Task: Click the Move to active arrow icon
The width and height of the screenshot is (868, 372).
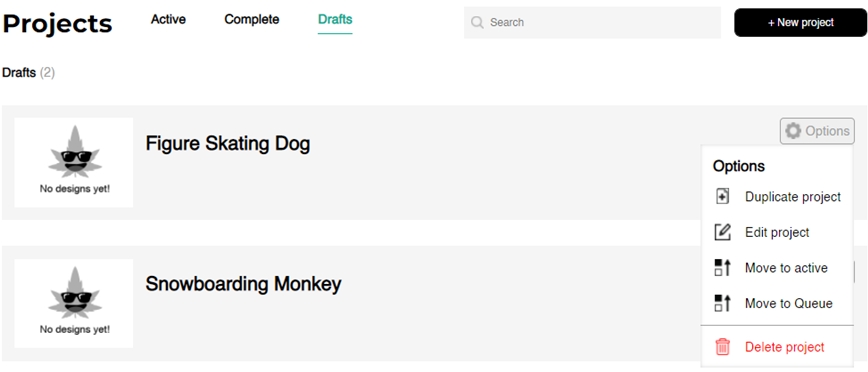Action: pyautogui.click(x=722, y=267)
